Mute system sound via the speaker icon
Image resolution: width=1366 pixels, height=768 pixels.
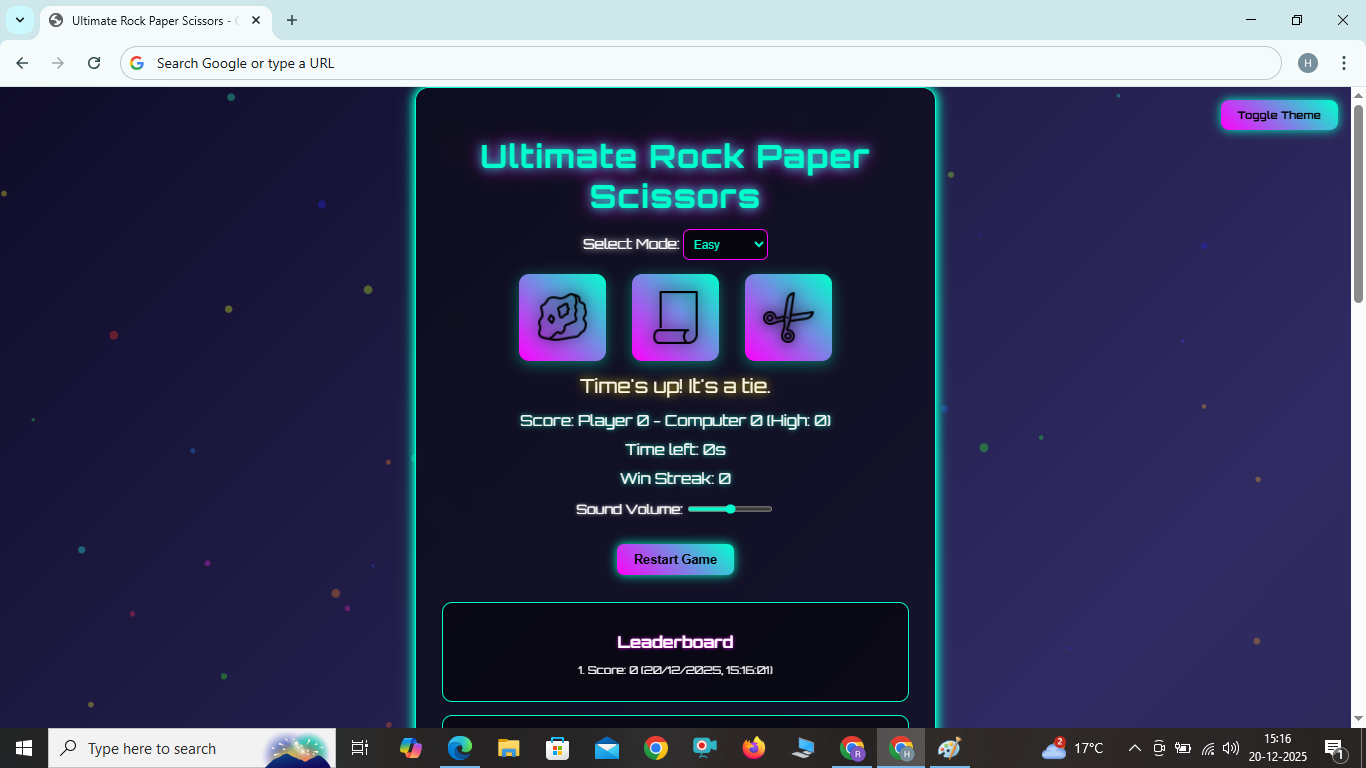[1229, 748]
